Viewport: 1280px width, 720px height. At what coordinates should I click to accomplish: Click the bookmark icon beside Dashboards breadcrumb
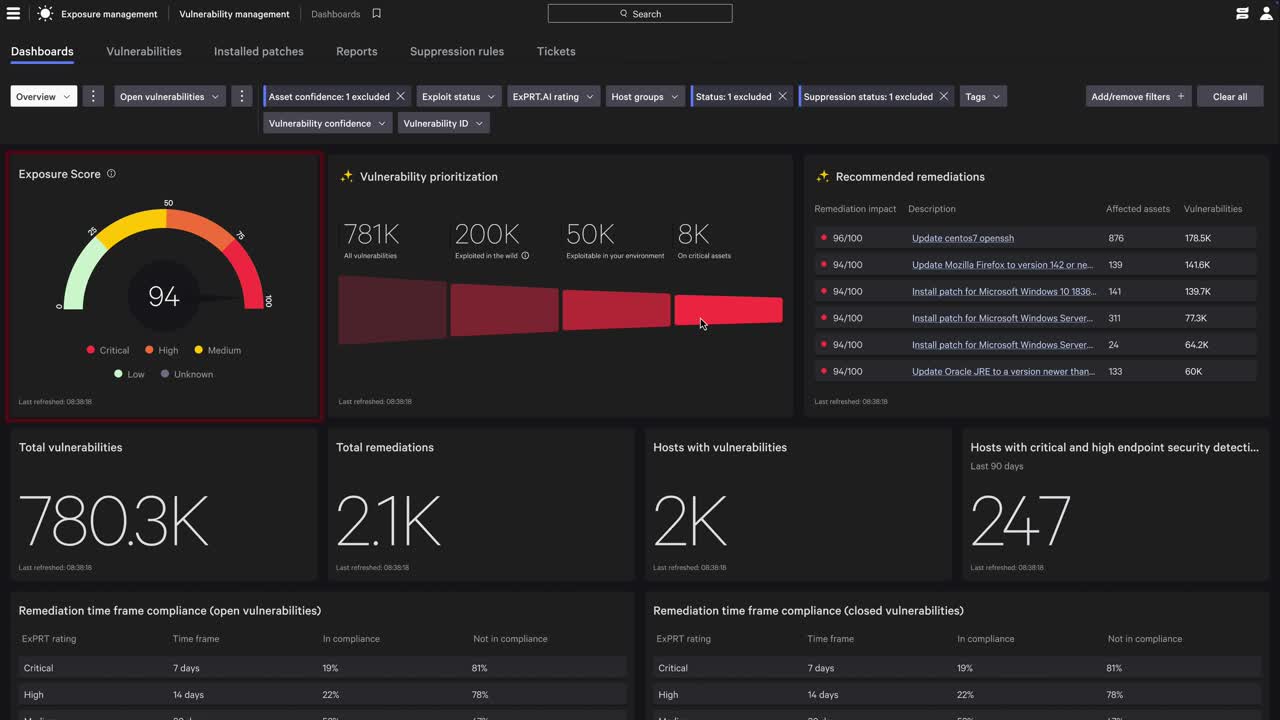tap(377, 14)
